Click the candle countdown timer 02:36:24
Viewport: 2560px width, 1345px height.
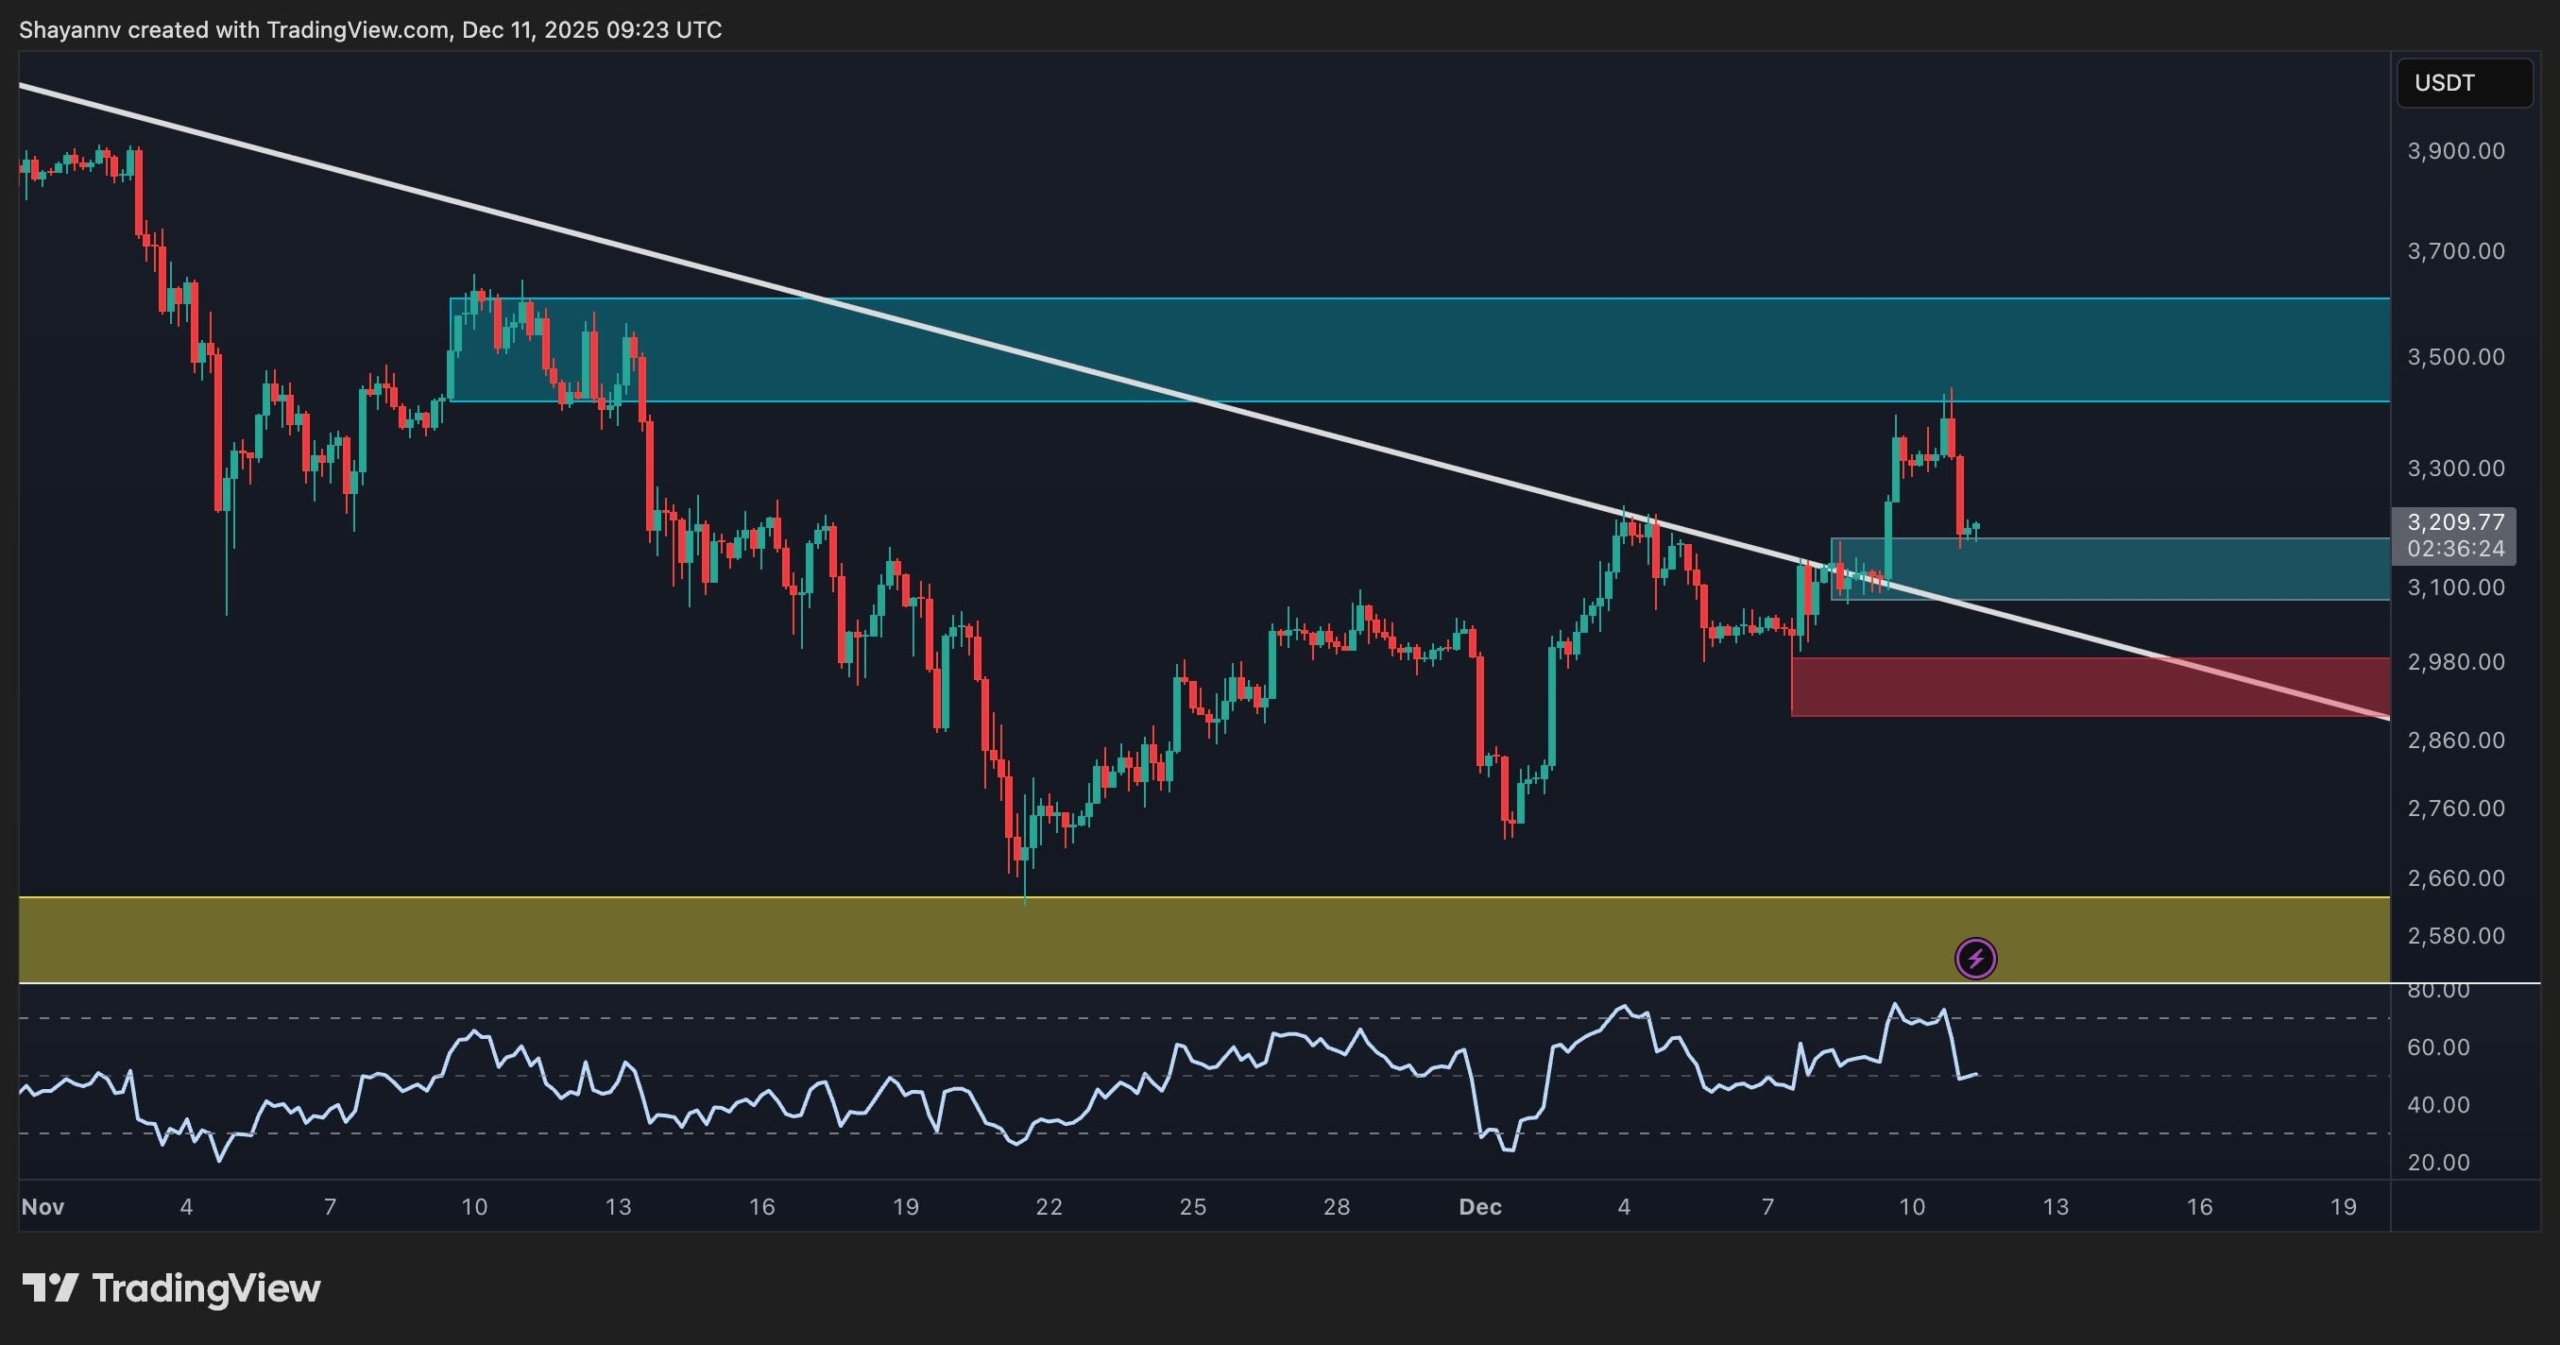point(2455,549)
